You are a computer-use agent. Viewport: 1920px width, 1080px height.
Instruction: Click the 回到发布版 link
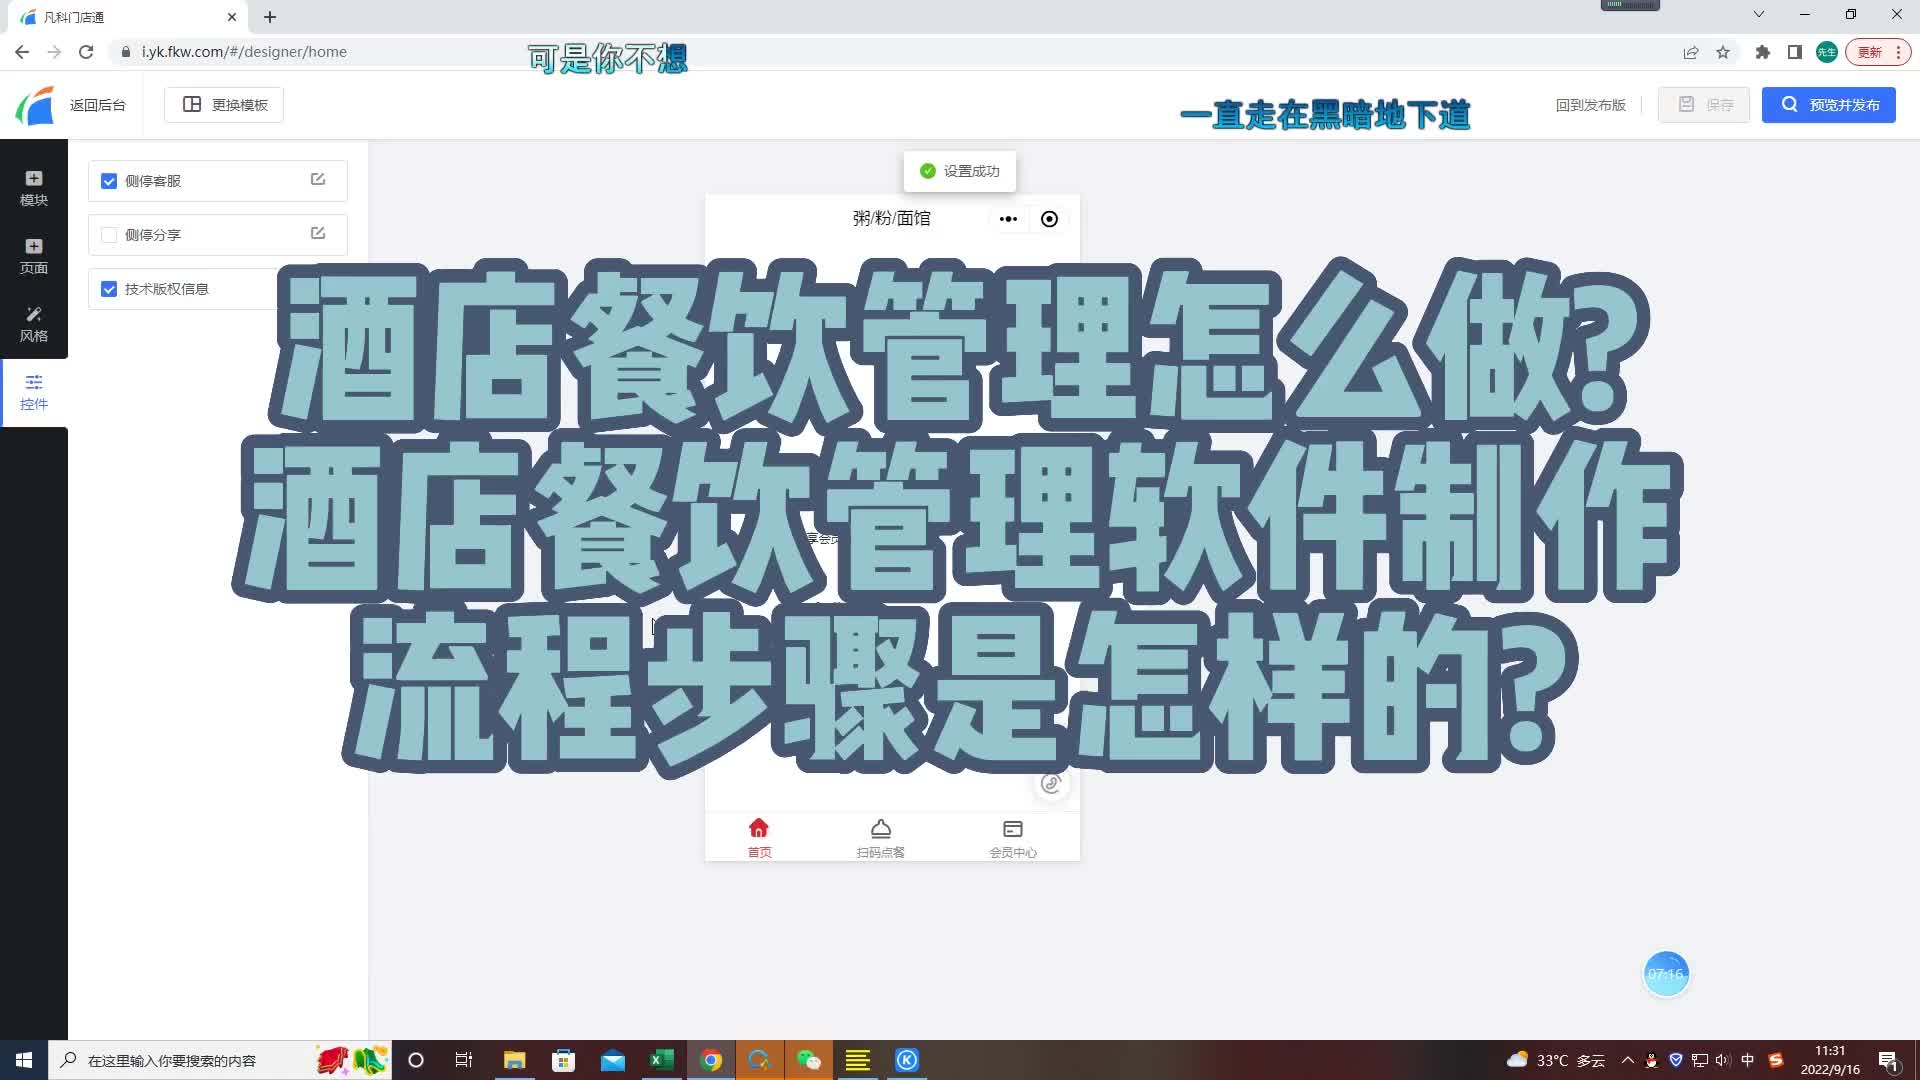pos(1590,105)
